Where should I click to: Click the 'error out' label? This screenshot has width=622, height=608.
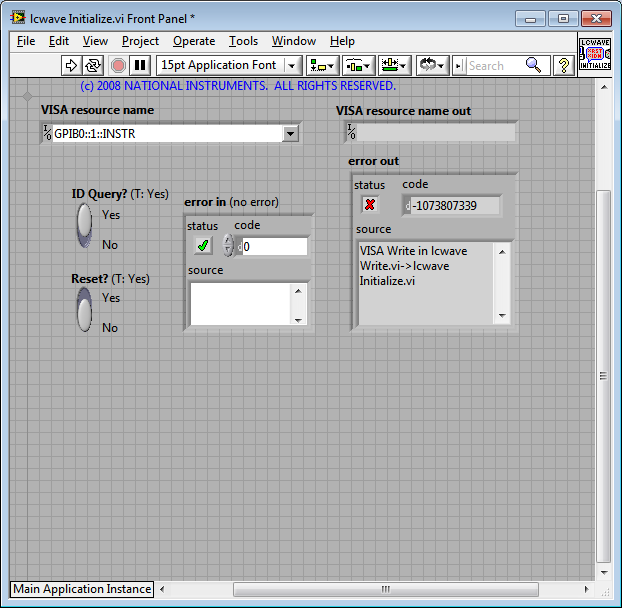(x=373, y=161)
